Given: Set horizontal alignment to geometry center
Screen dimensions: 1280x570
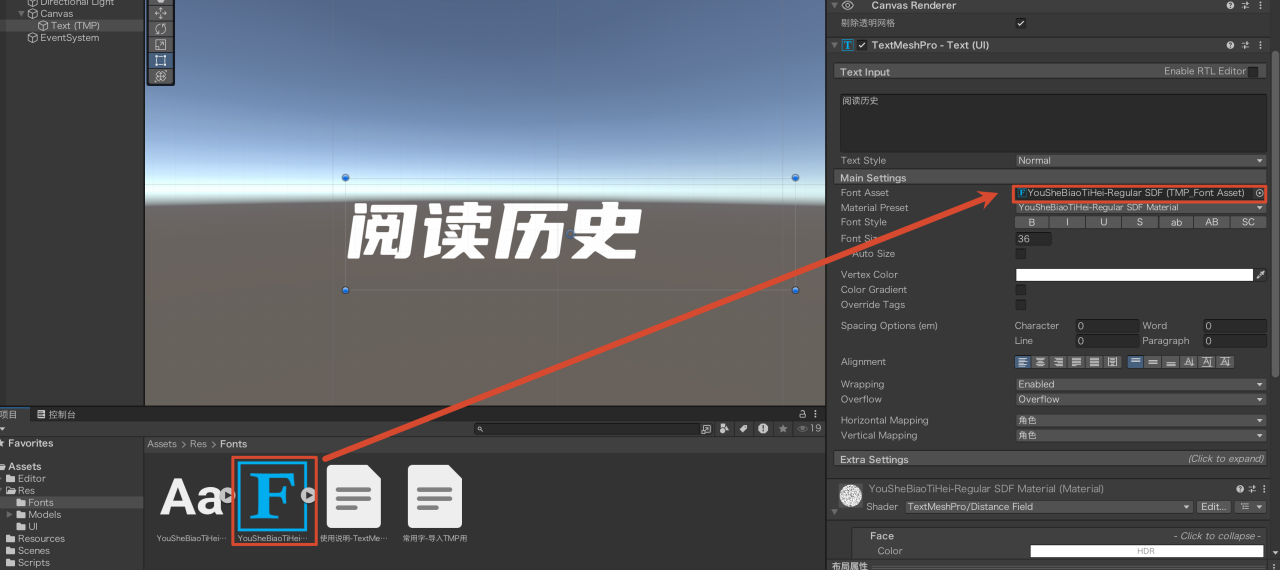Looking at the screenshot, I should click(x=1113, y=362).
